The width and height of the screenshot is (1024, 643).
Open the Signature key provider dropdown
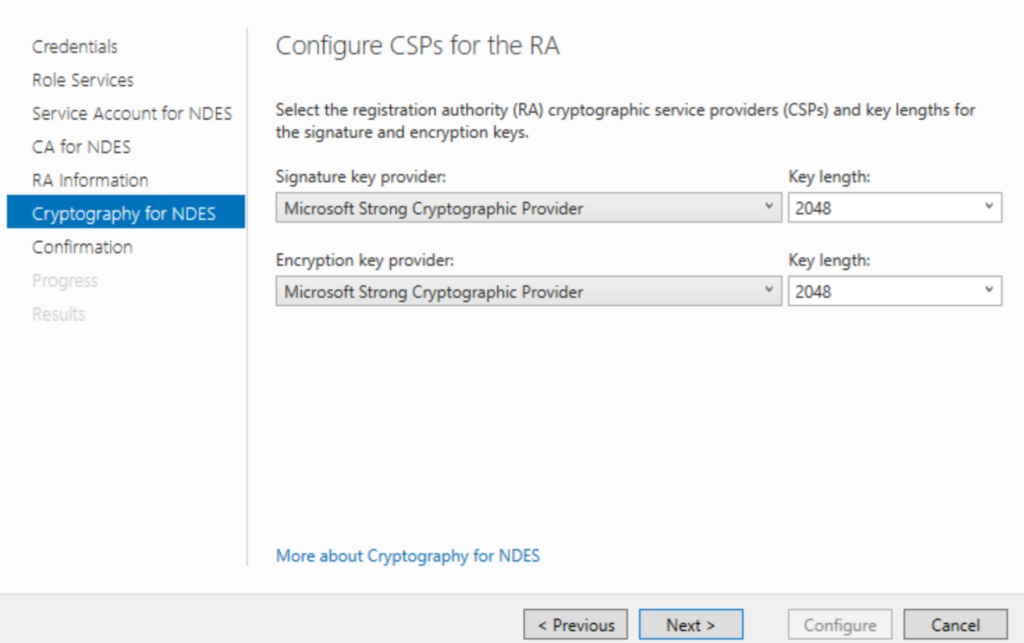click(528, 208)
